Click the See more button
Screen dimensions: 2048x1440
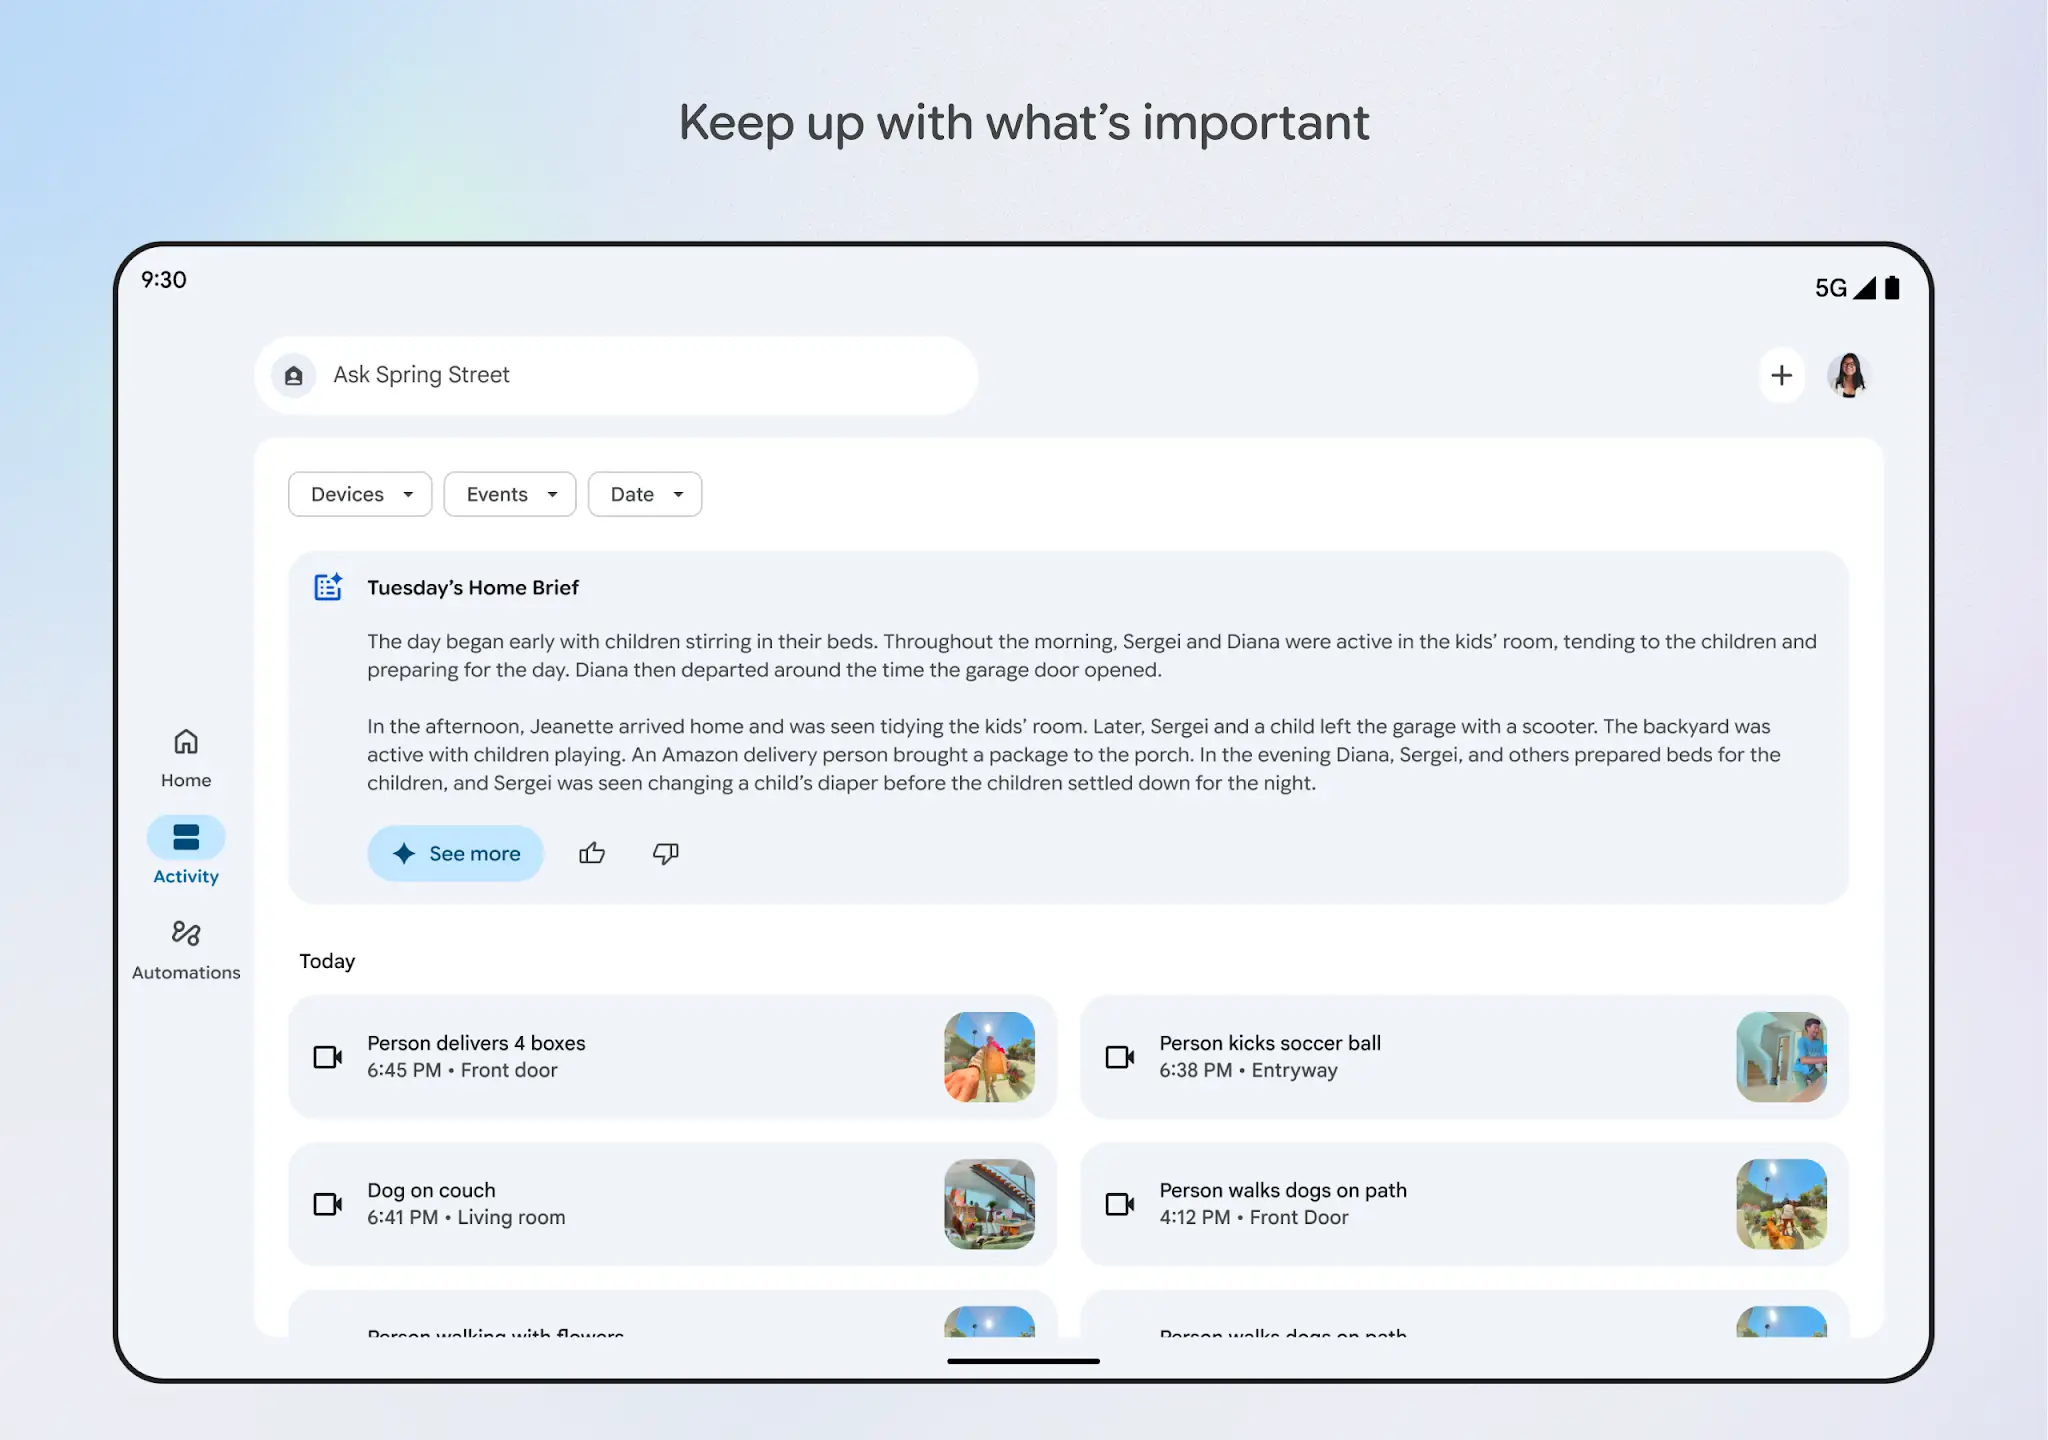point(456,853)
